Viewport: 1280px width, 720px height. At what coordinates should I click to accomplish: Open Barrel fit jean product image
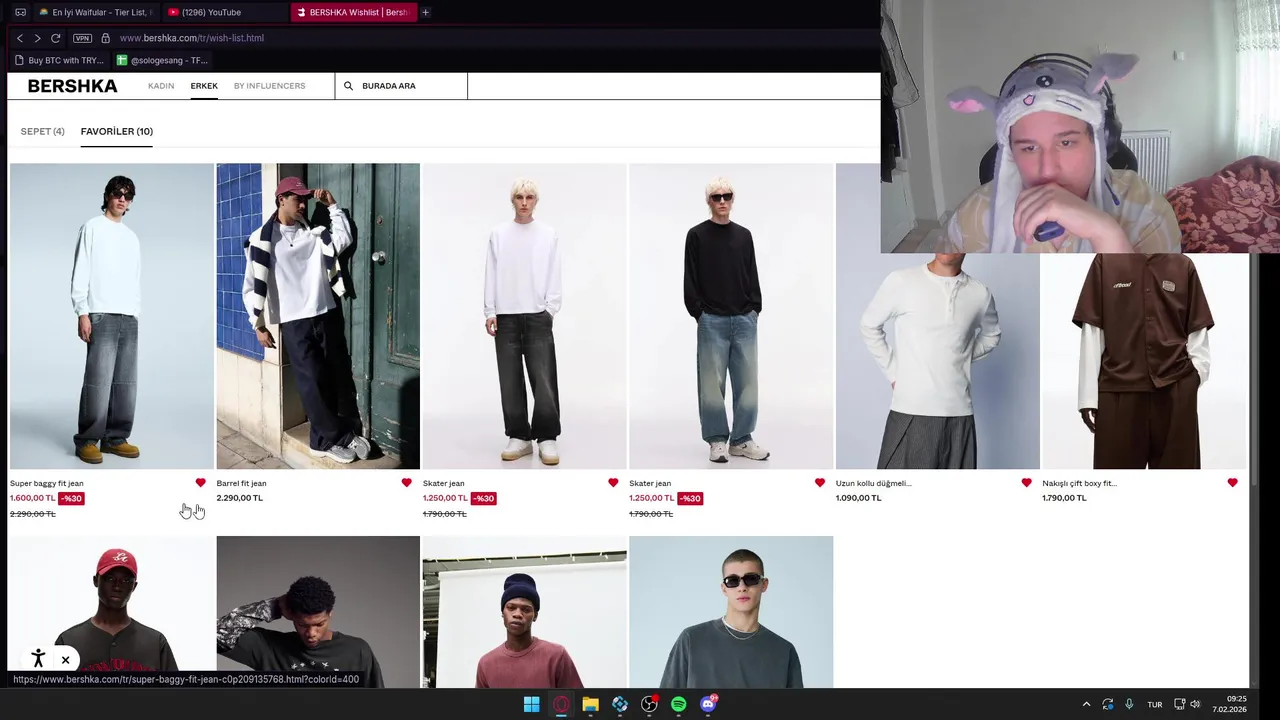(x=318, y=316)
